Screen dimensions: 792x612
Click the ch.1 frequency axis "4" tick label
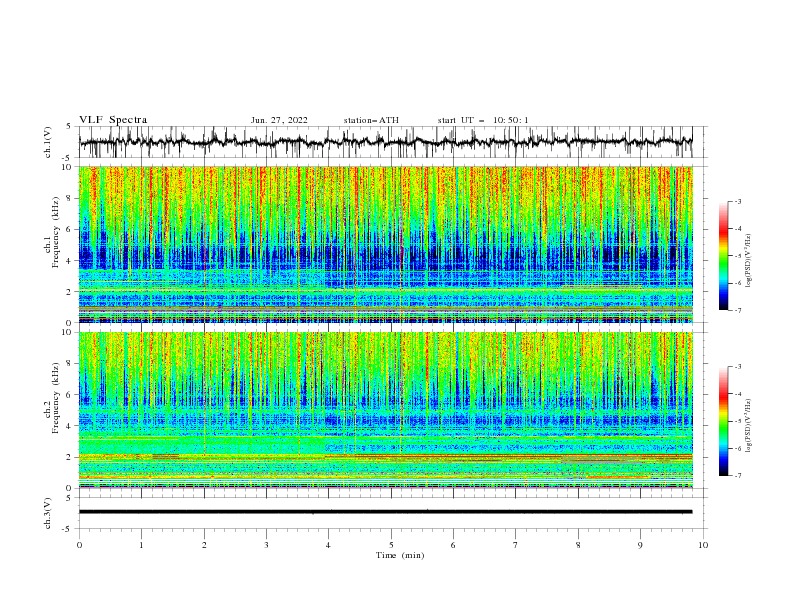pyautogui.click(x=70, y=261)
